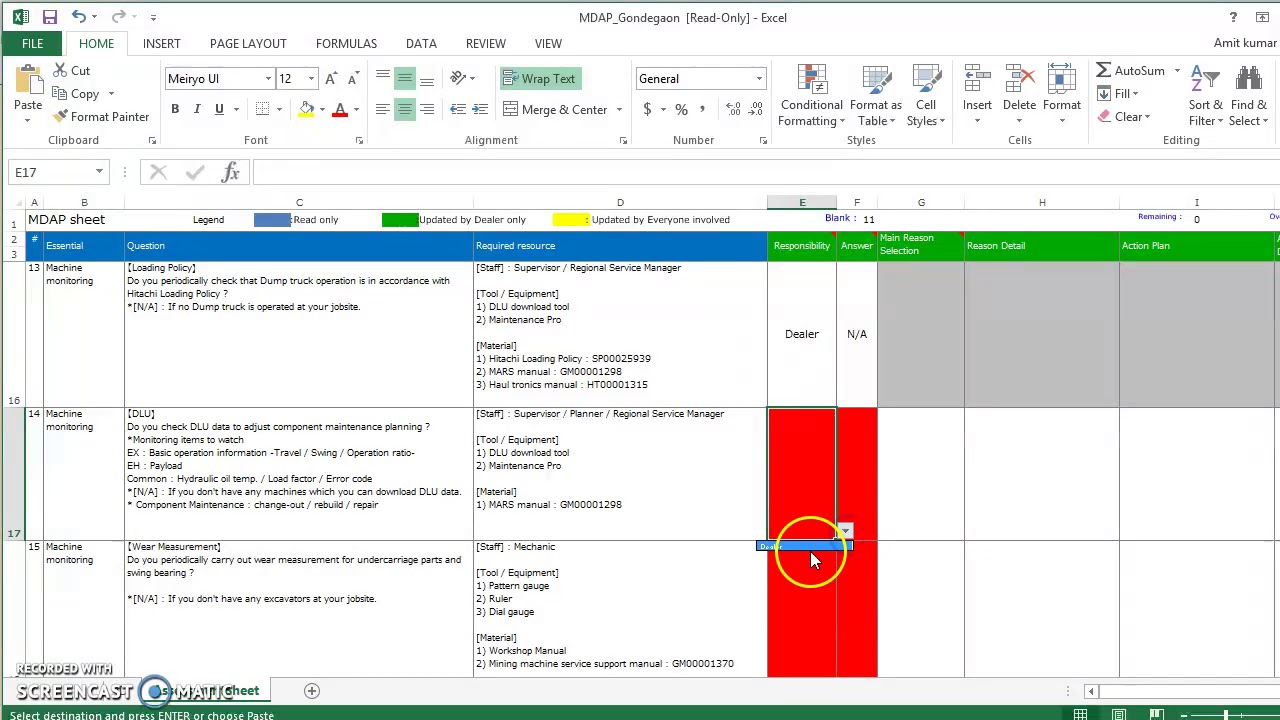Decrease the cell indent
This screenshot has height=720, width=1280.
[x=458, y=109]
